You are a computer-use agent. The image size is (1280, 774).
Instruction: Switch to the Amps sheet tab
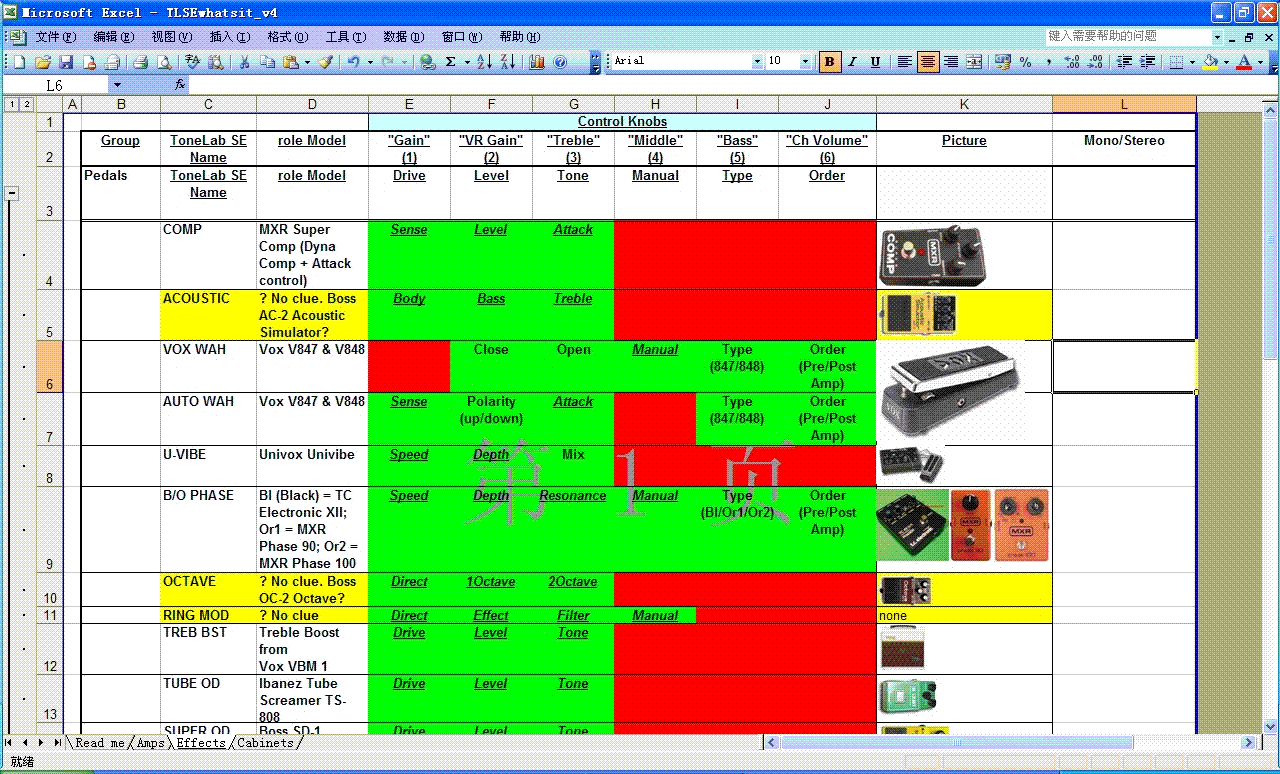(151, 743)
